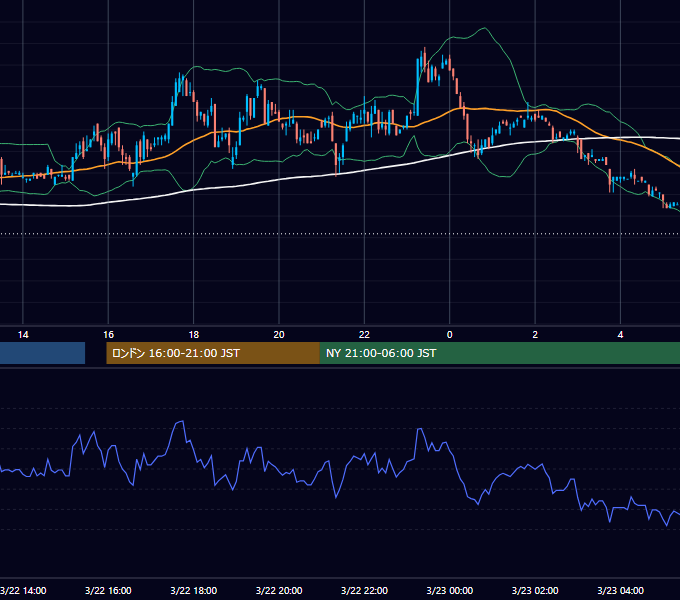
Task: Click the 22 hour axis label
Action: point(364,335)
